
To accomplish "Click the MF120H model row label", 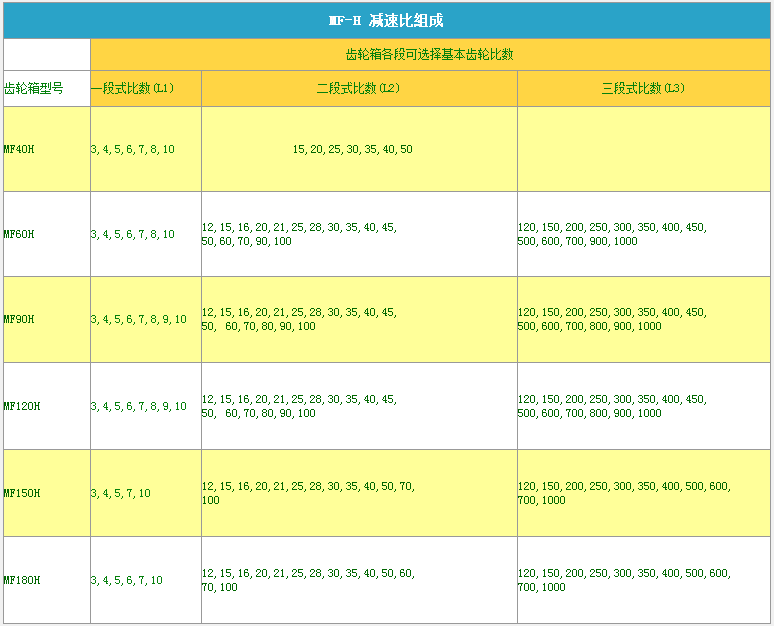I will [x=22, y=406].
